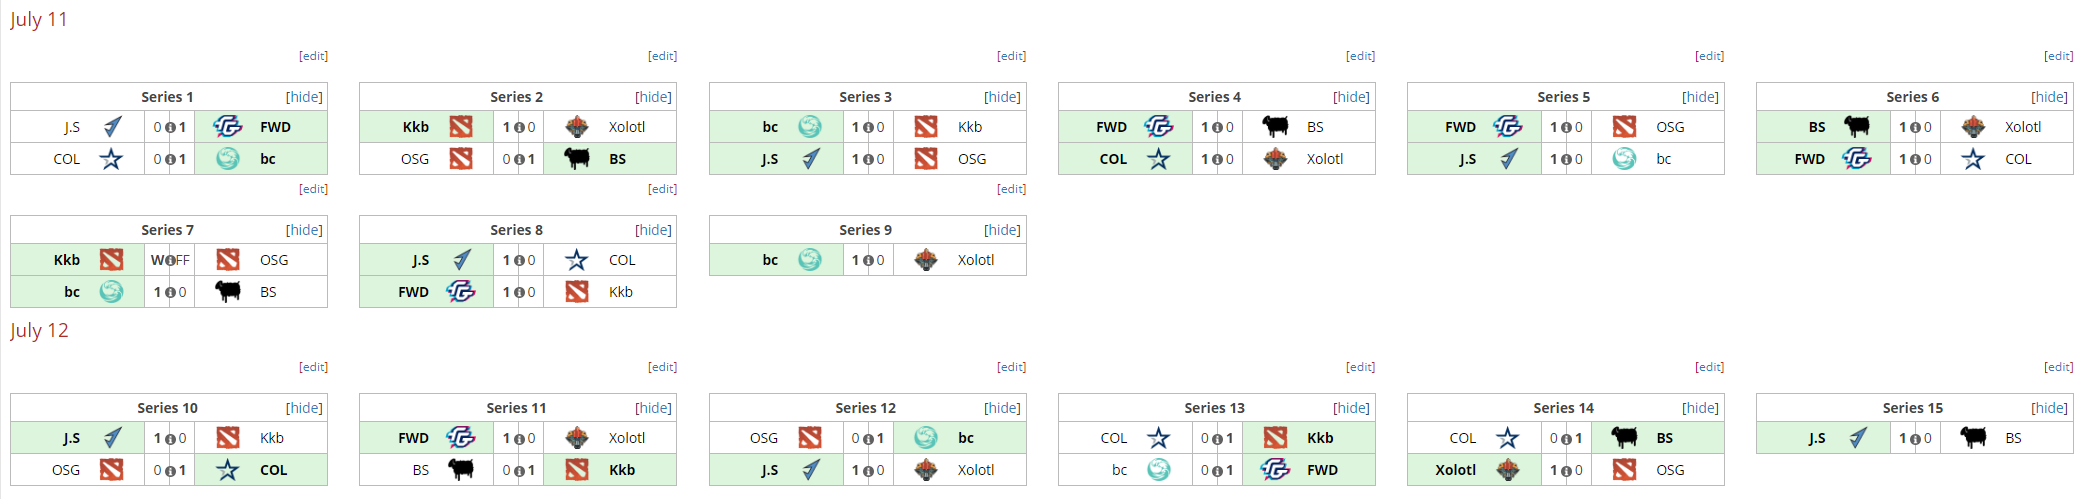The height and width of the screenshot is (499, 2098).
Task: Collapse Series 1 with its hide toggle
Action: (x=304, y=97)
